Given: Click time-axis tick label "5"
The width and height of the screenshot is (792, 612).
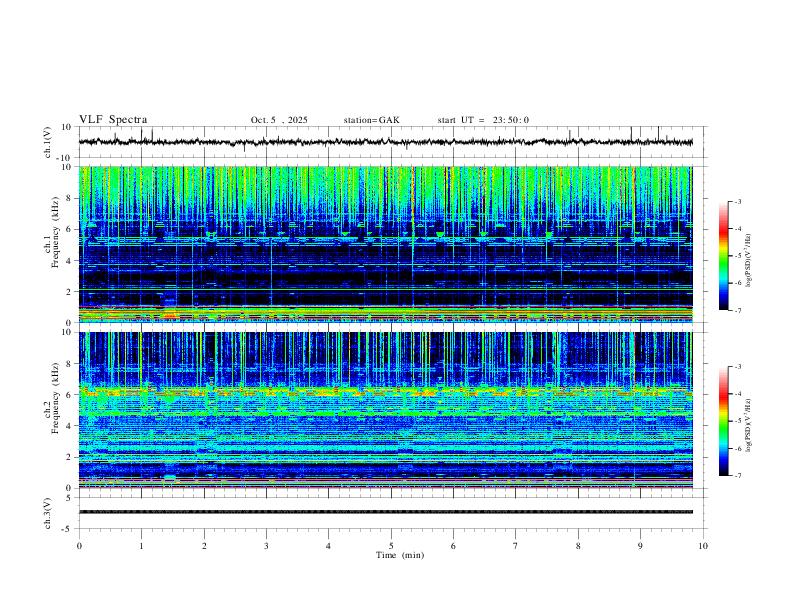Looking at the screenshot, I should coord(391,546).
